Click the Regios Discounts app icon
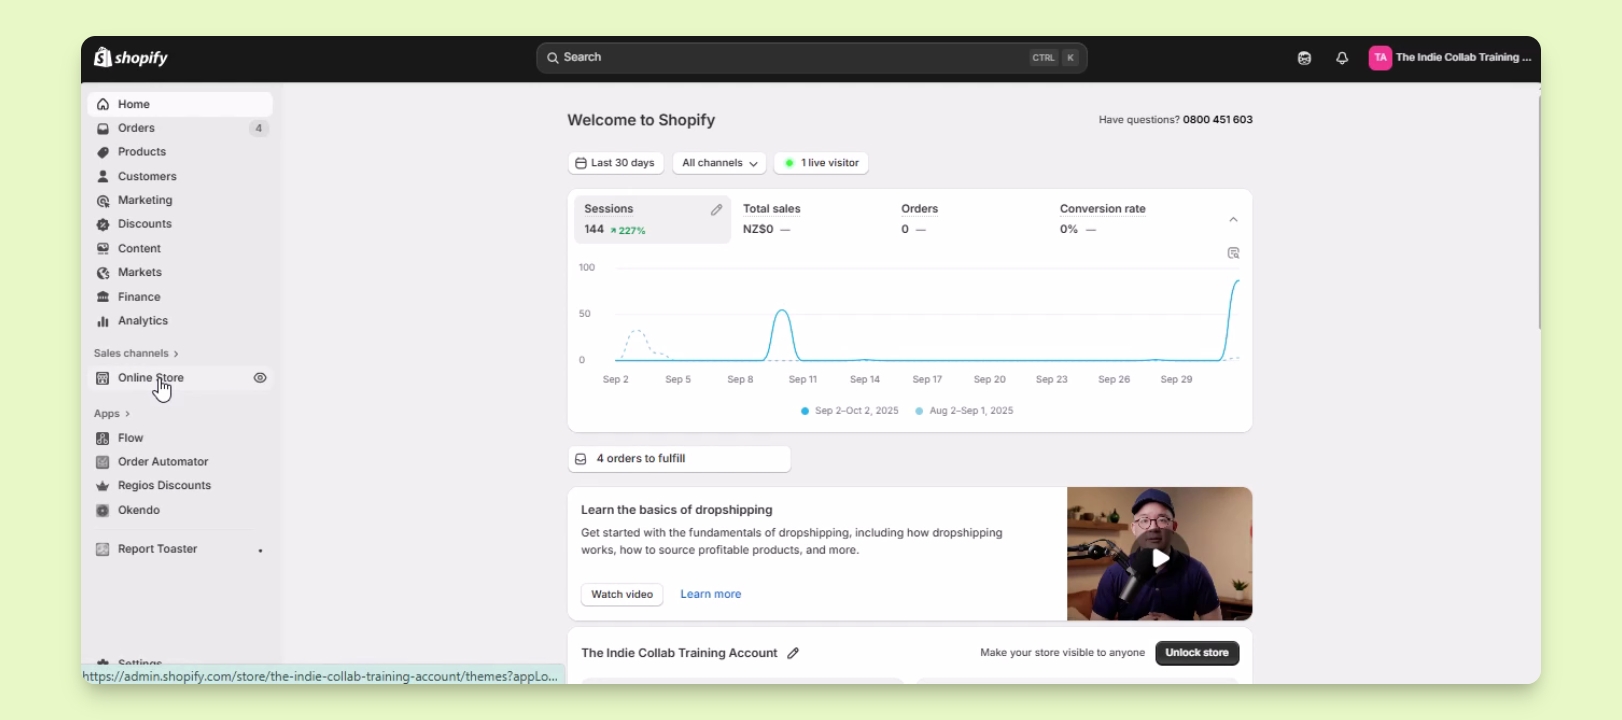The width and height of the screenshot is (1622, 720). pyautogui.click(x=102, y=486)
